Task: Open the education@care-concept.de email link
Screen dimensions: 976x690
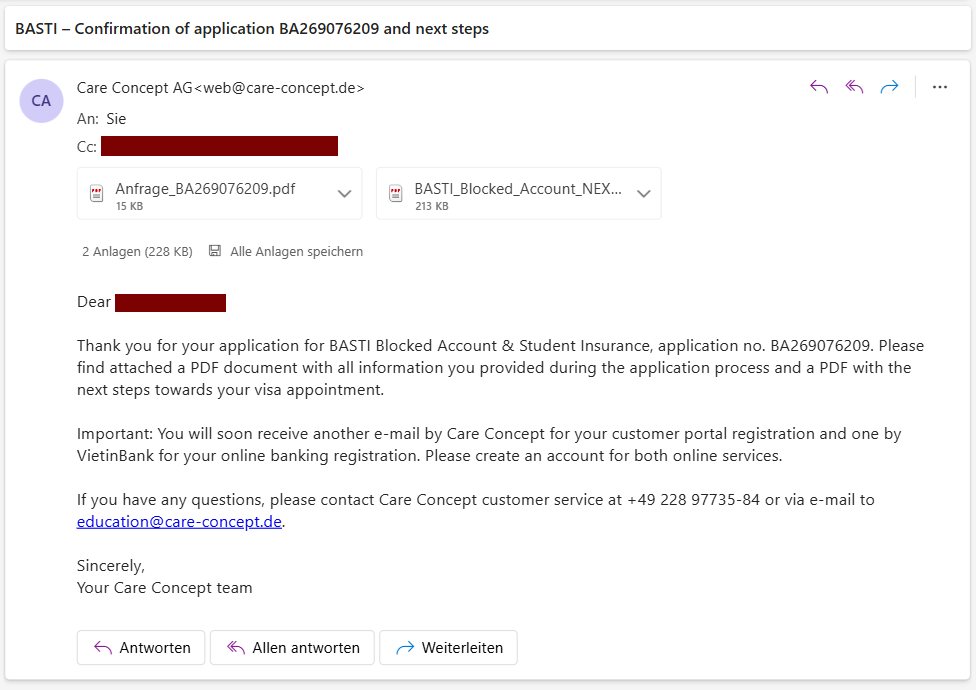Action: (179, 521)
